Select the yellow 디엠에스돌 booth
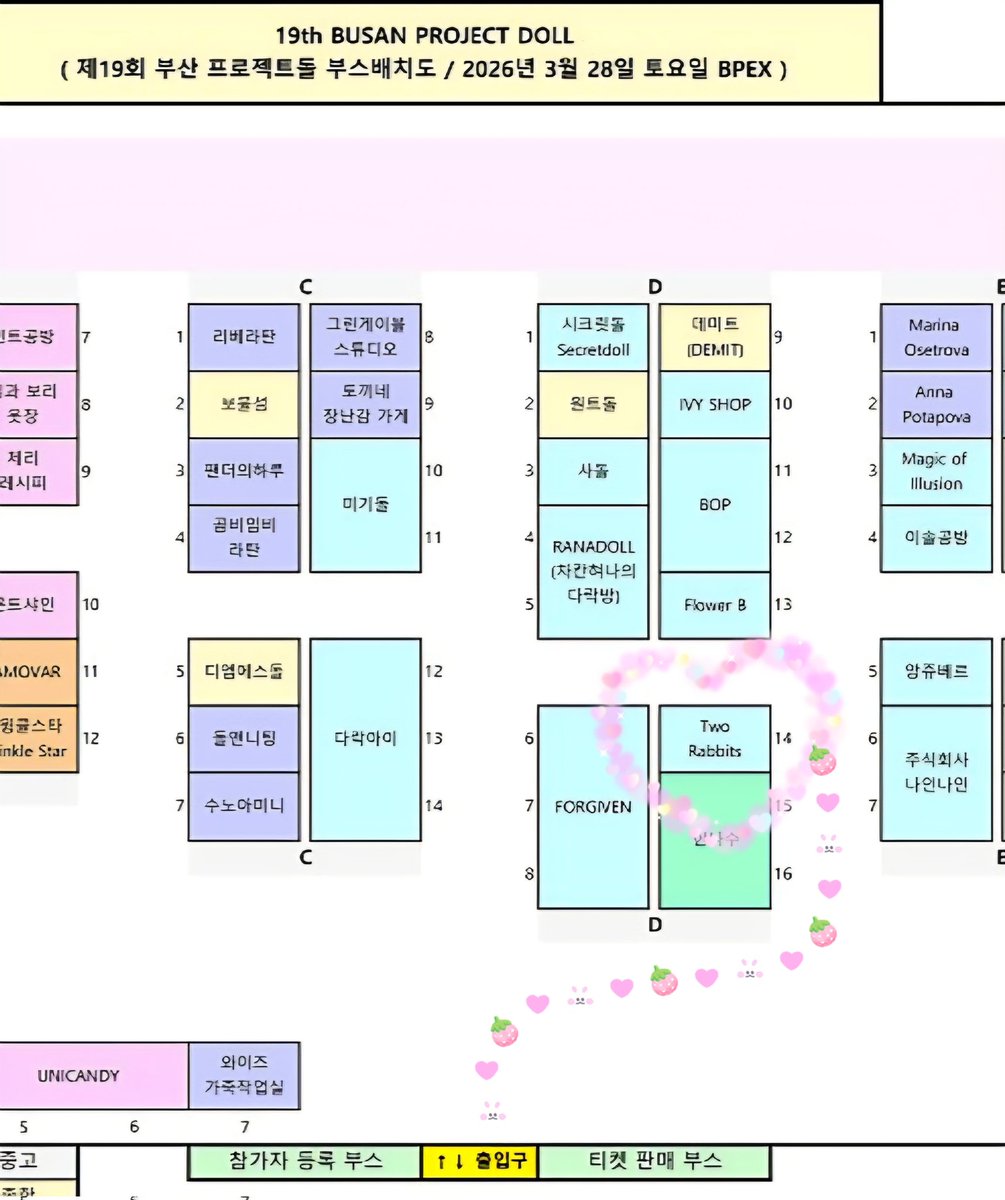The image size is (1005, 1200). (244, 672)
